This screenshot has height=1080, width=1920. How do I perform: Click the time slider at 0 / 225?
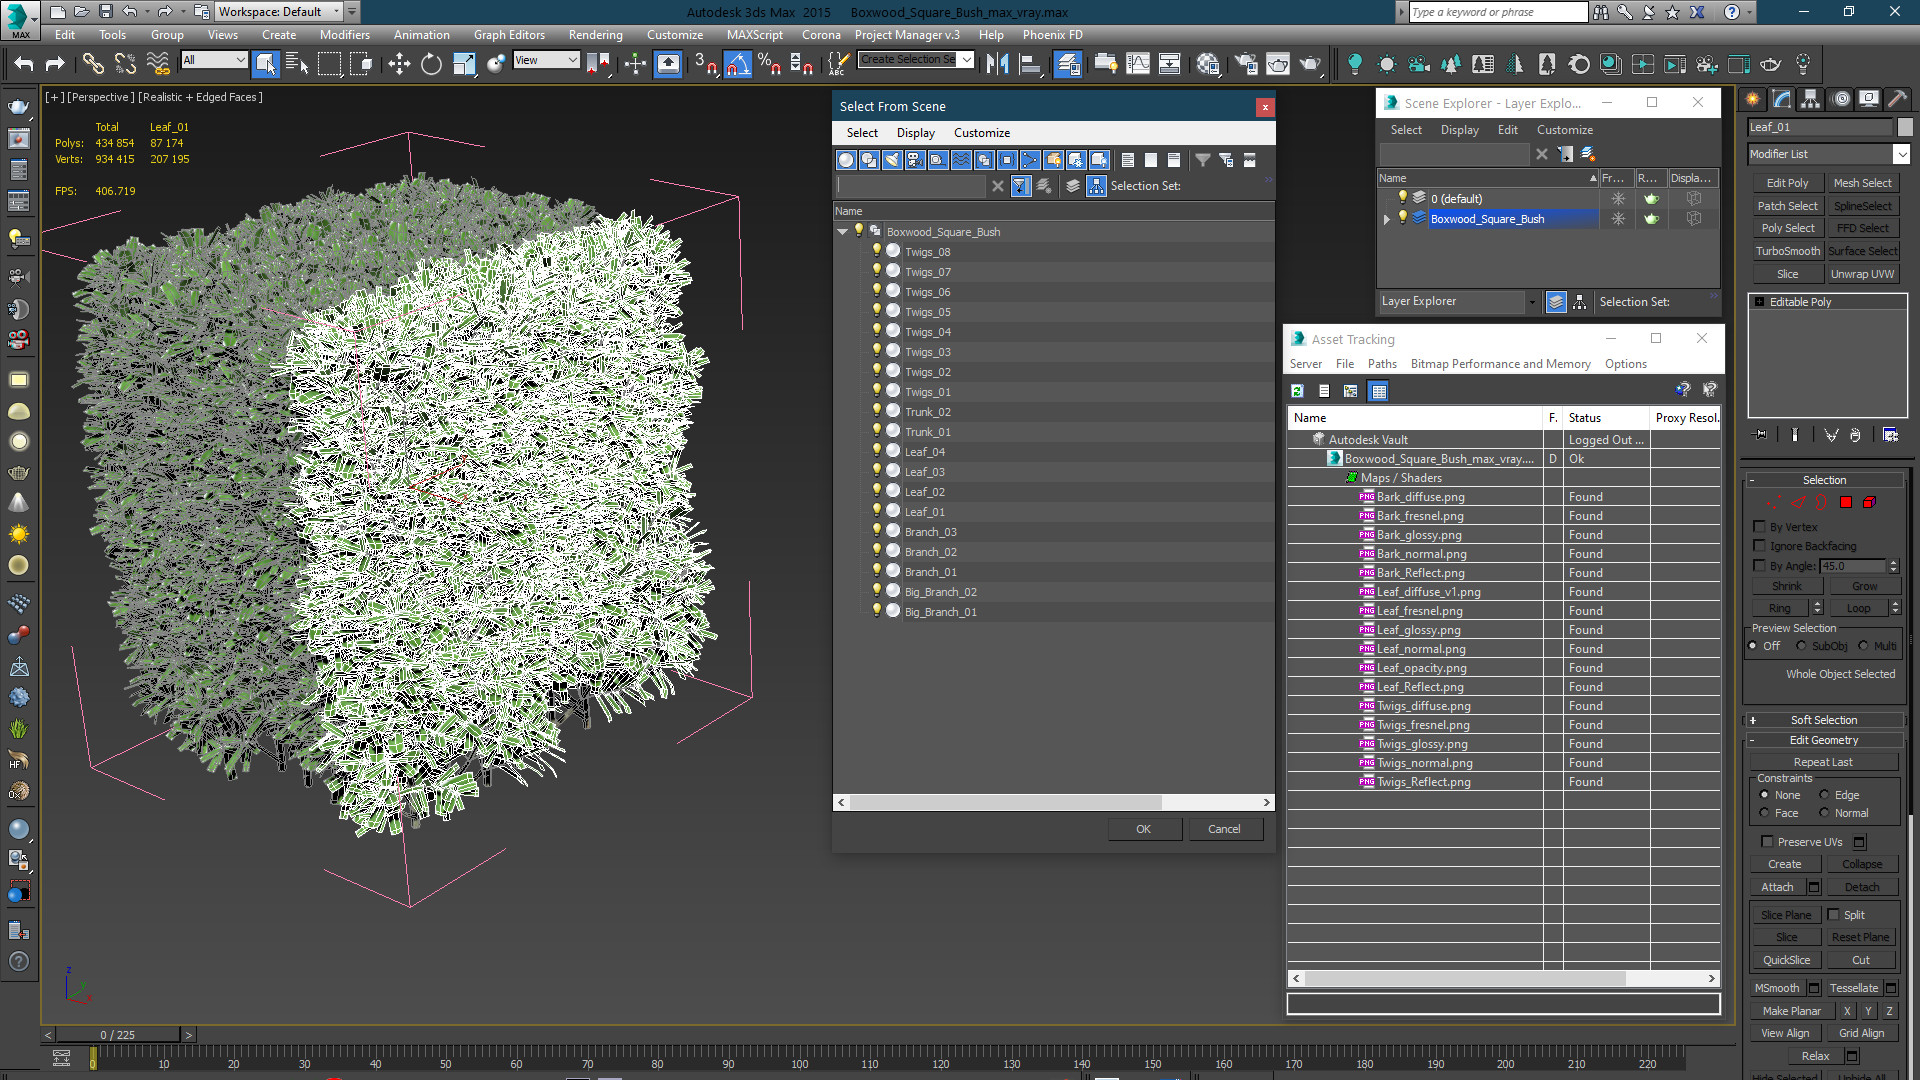(118, 1035)
